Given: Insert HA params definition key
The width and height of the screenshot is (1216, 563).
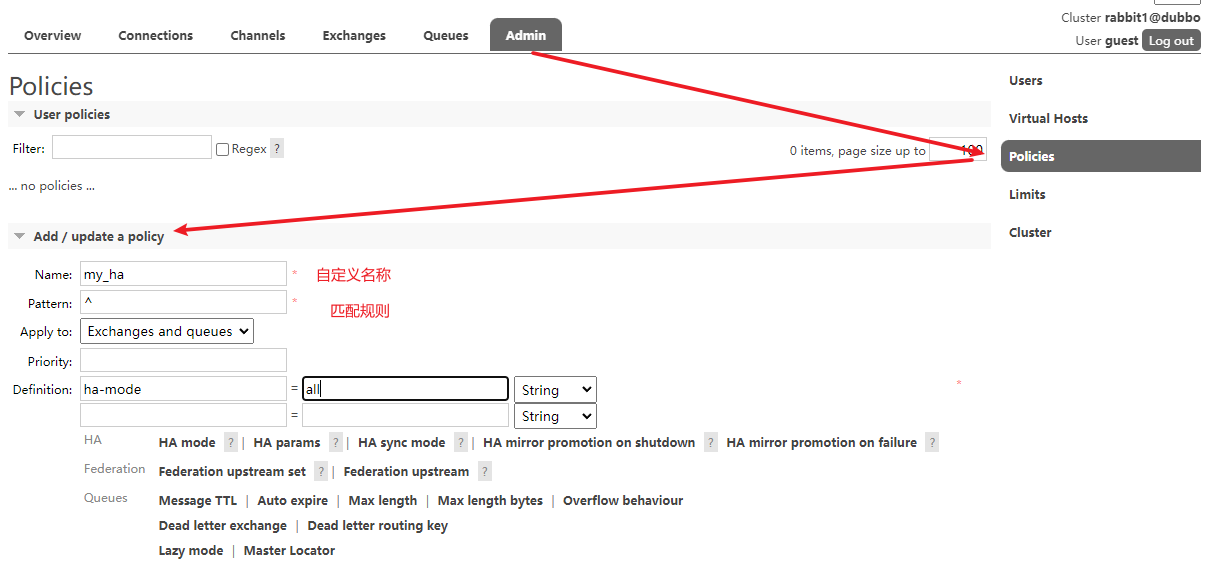Looking at the screenshot, I should 287,442.
